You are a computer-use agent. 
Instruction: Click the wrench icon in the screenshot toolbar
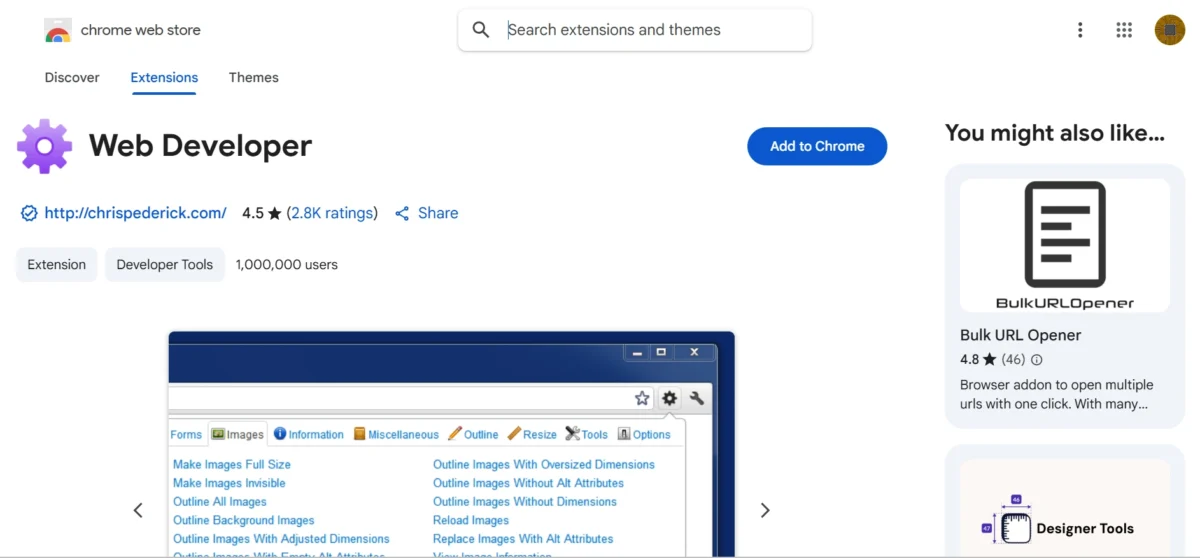(x=697, y=398)
